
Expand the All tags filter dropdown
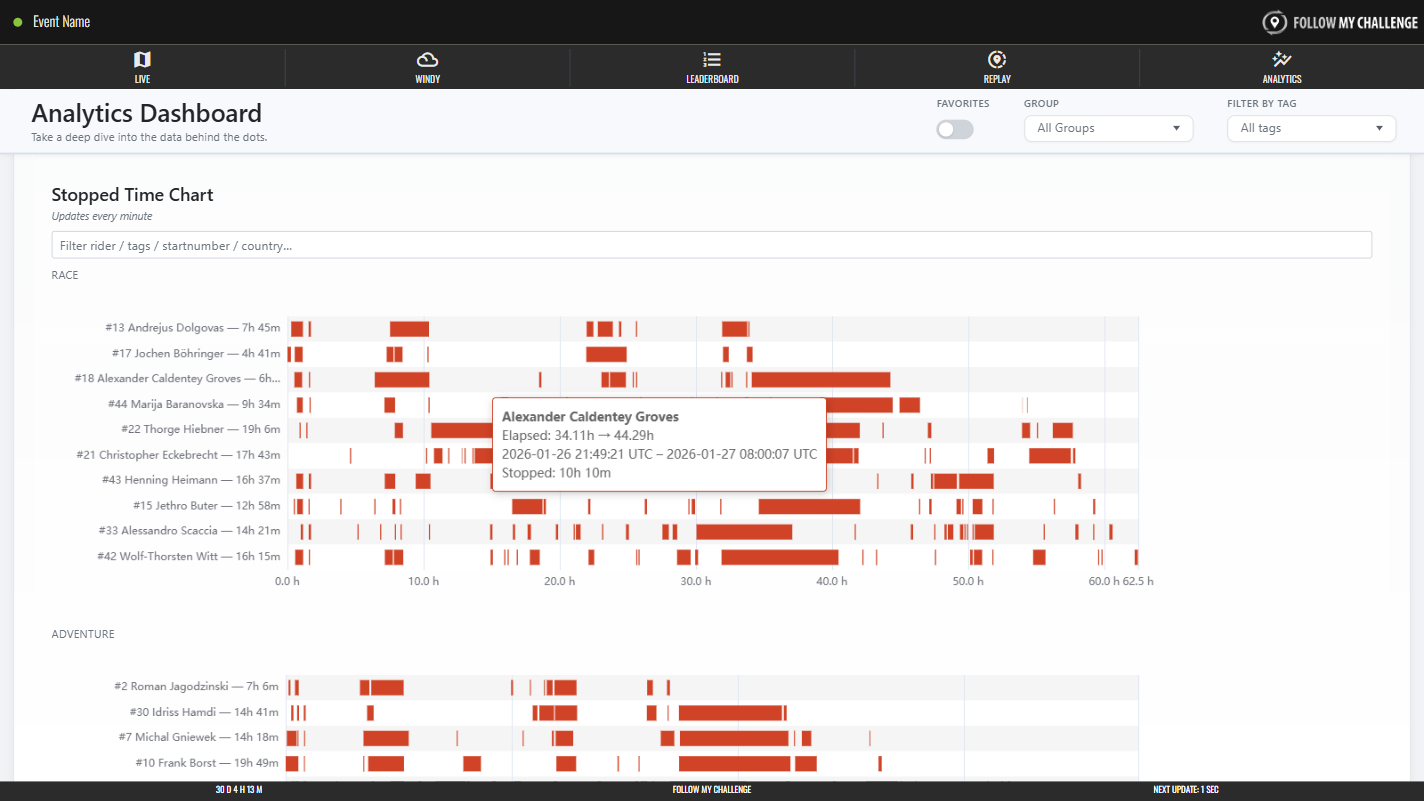tap(1310, 128)
